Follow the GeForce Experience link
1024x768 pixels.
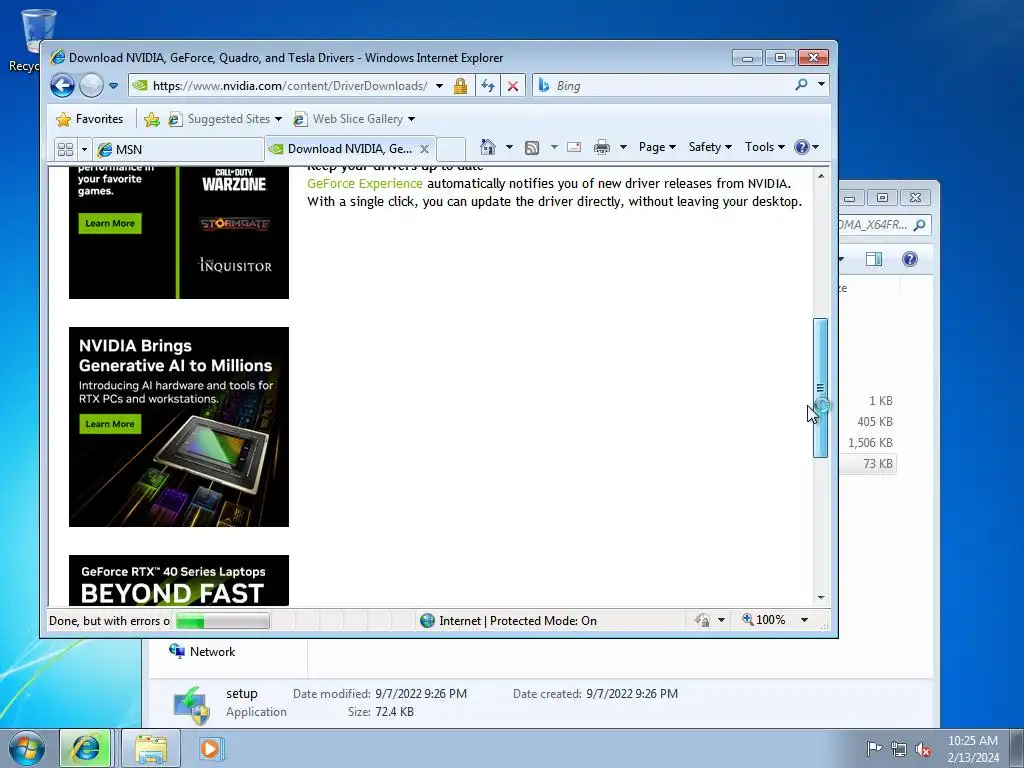tap(364, 184)
